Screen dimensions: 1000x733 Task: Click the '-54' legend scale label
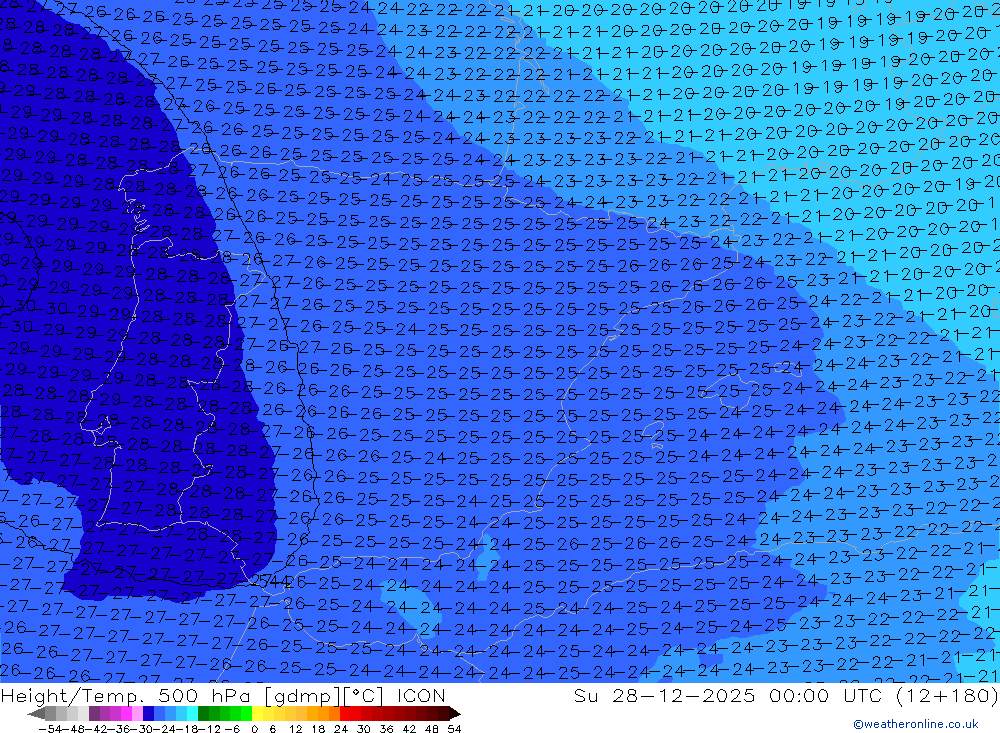click(x=50, y=729)
